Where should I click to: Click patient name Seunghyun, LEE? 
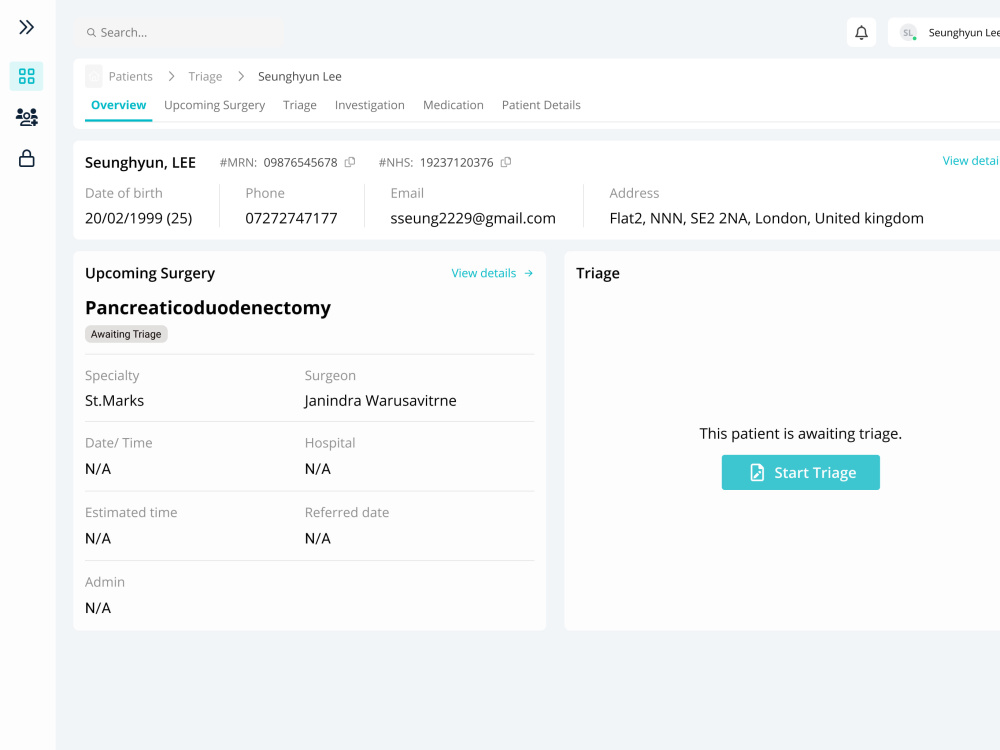(x=140, y=163)
